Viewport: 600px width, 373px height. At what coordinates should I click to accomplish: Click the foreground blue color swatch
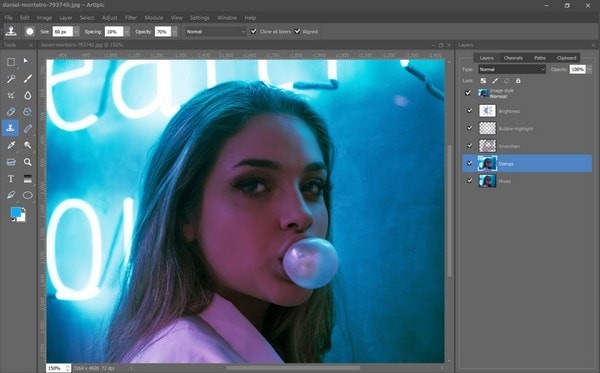[x=16, y=212]
